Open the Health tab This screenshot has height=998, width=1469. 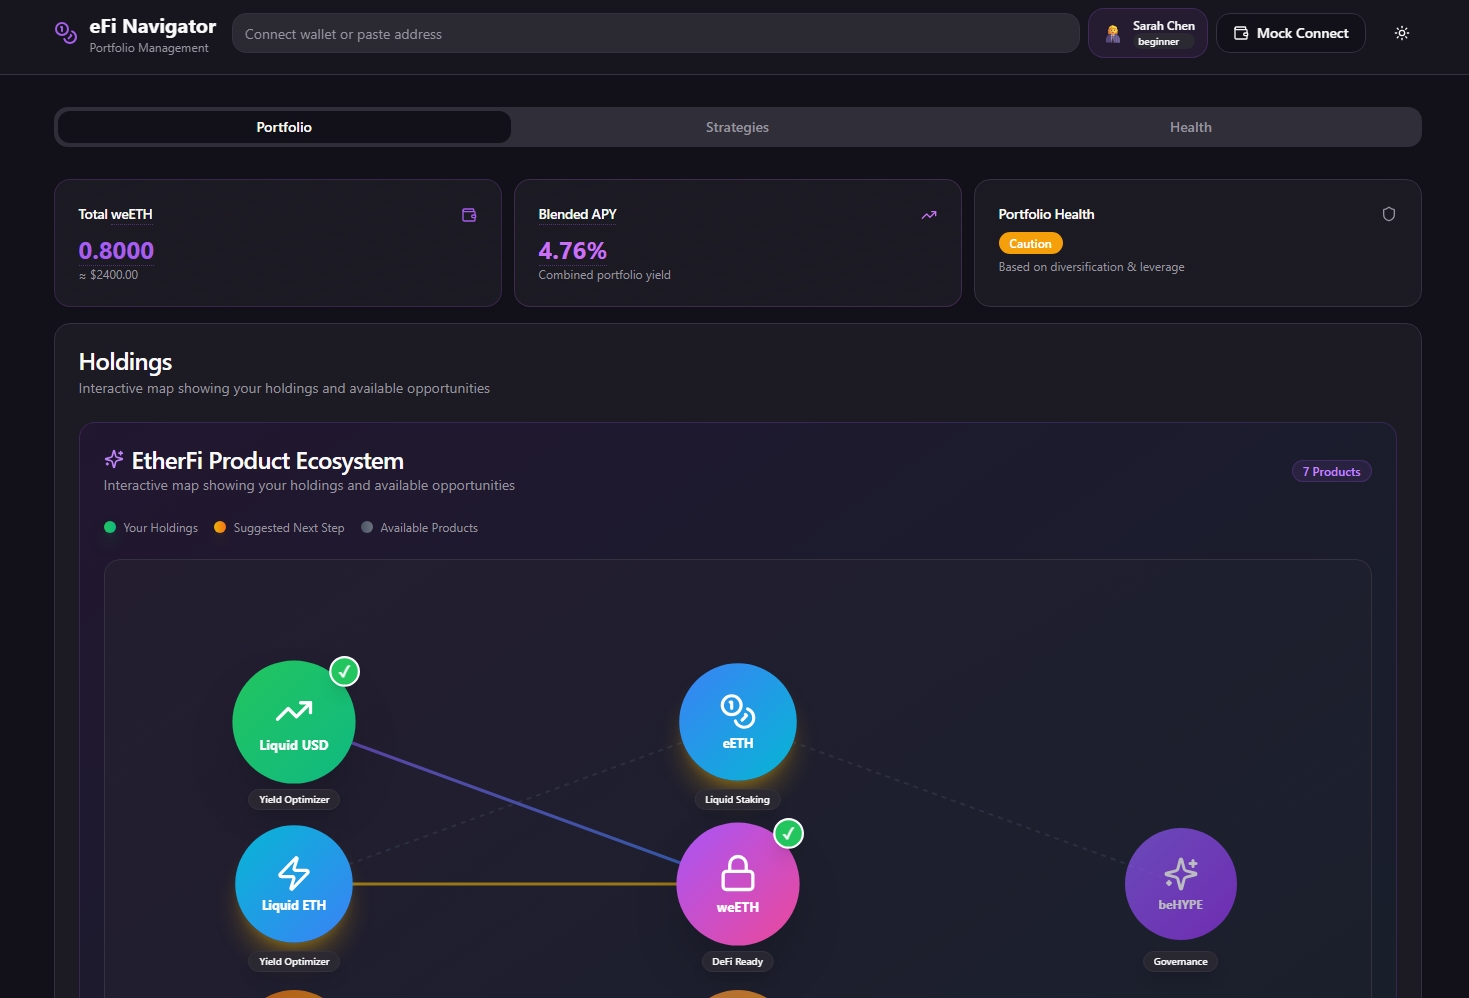(1191, 127)
